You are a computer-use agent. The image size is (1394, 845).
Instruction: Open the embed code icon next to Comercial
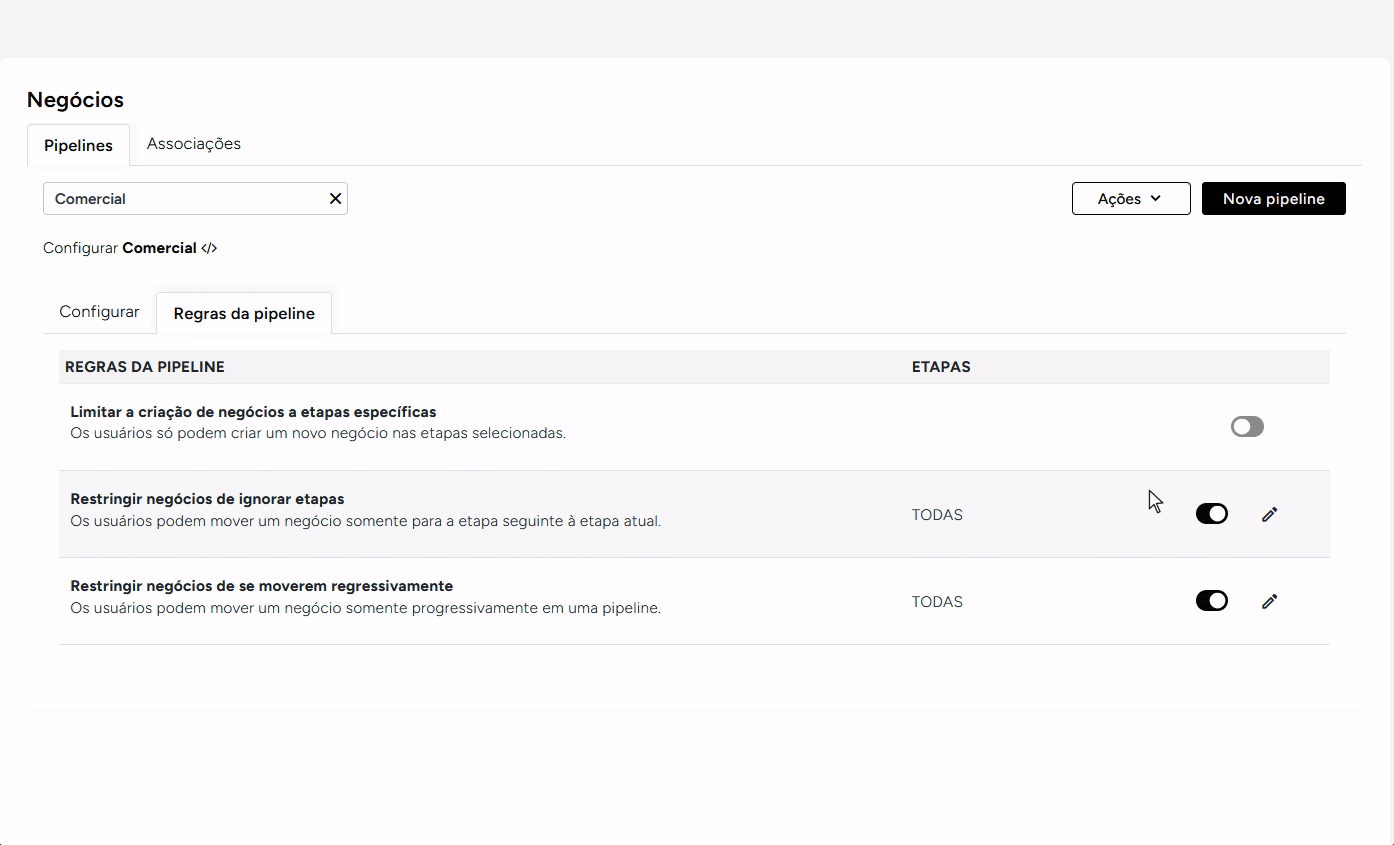(209, 247)
